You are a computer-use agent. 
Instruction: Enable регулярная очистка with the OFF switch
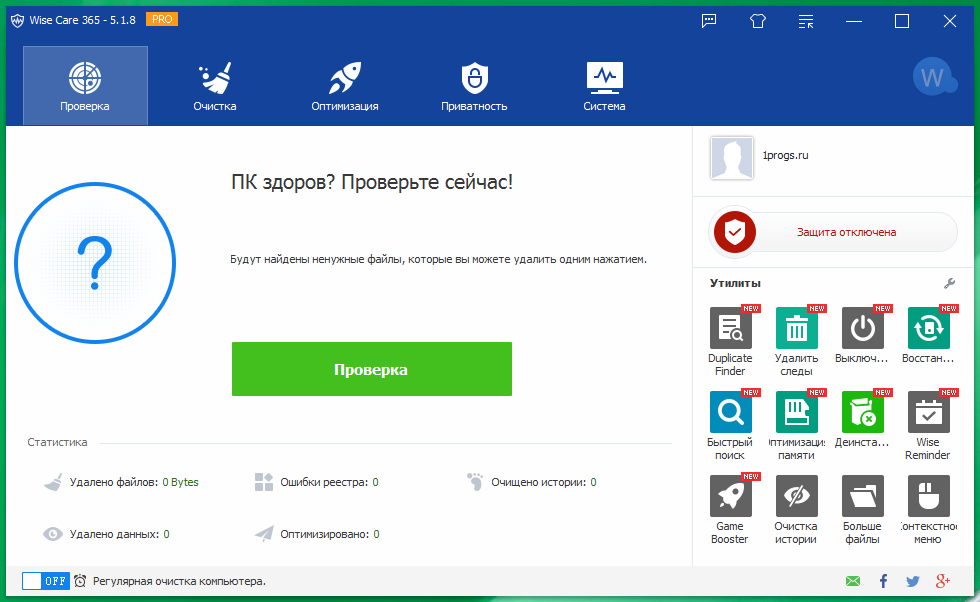coord(45,580)
